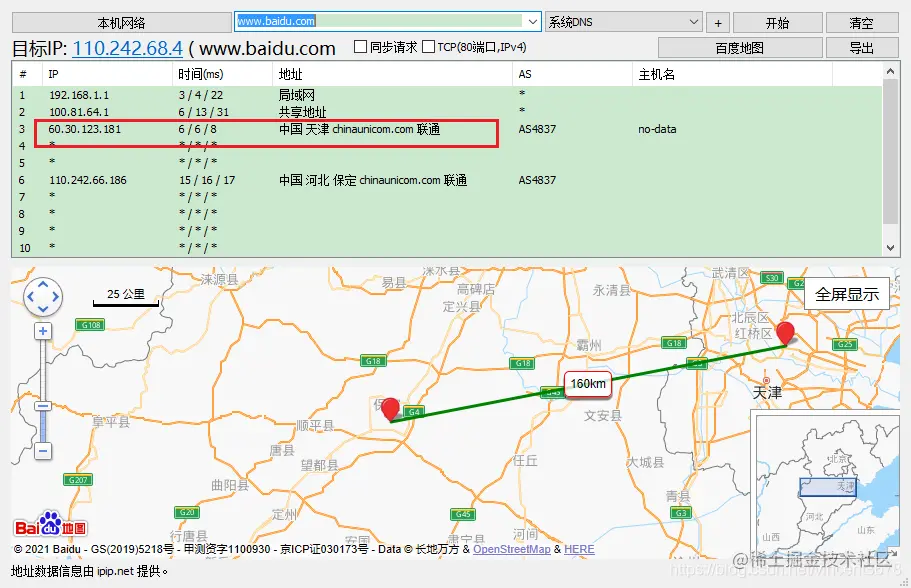The width and height of the screenshot is (911, 588).
Task: Zoom out the map with minus icon
Action: (43, 451)
